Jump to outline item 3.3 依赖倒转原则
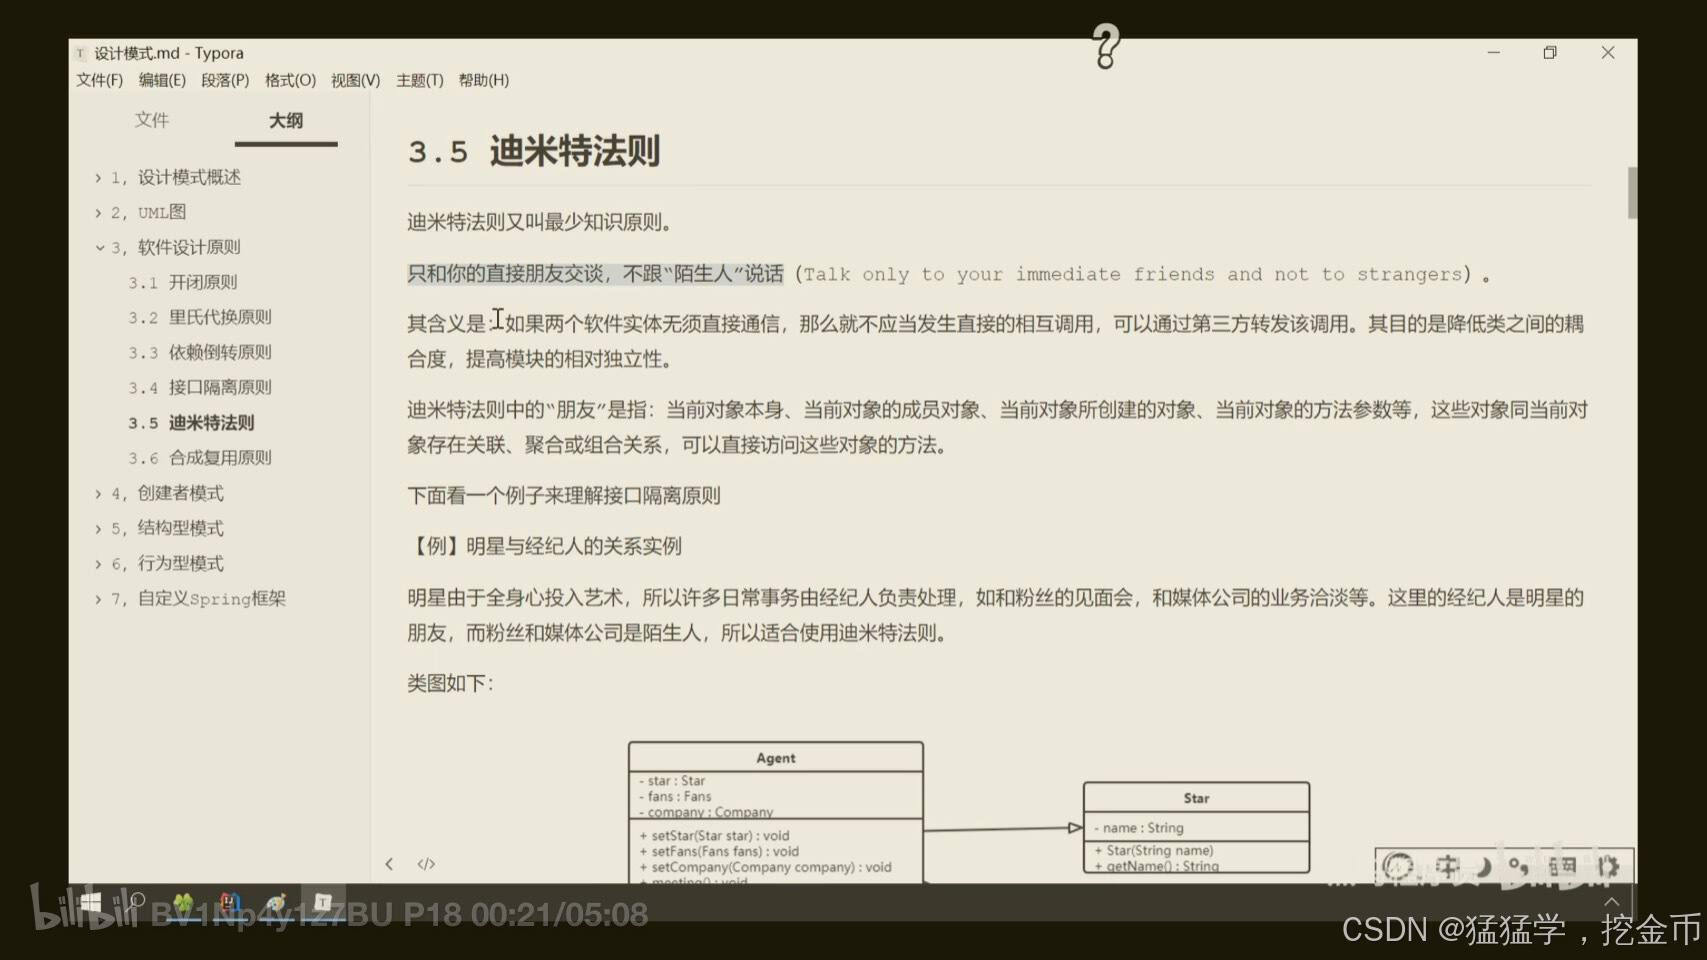This screenshot has width=1707, height=960. pyautogui.click(x=199, y=353)
